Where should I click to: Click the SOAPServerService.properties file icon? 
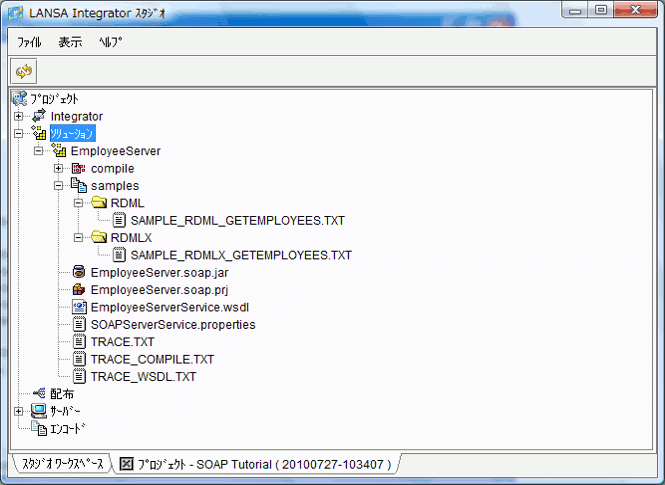point(79,324)
